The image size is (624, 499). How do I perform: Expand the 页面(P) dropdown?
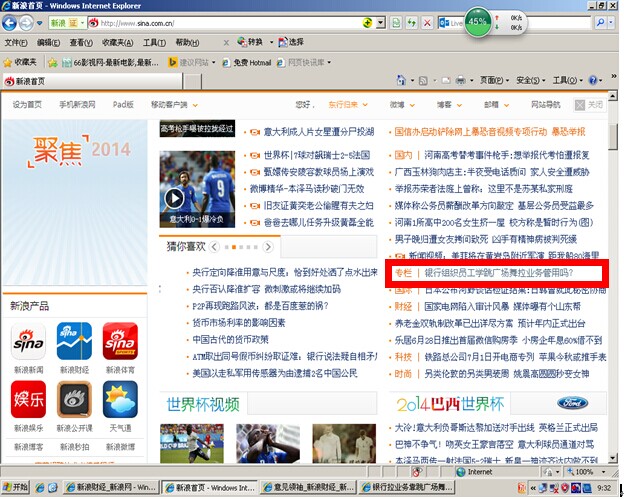[494, 80]
